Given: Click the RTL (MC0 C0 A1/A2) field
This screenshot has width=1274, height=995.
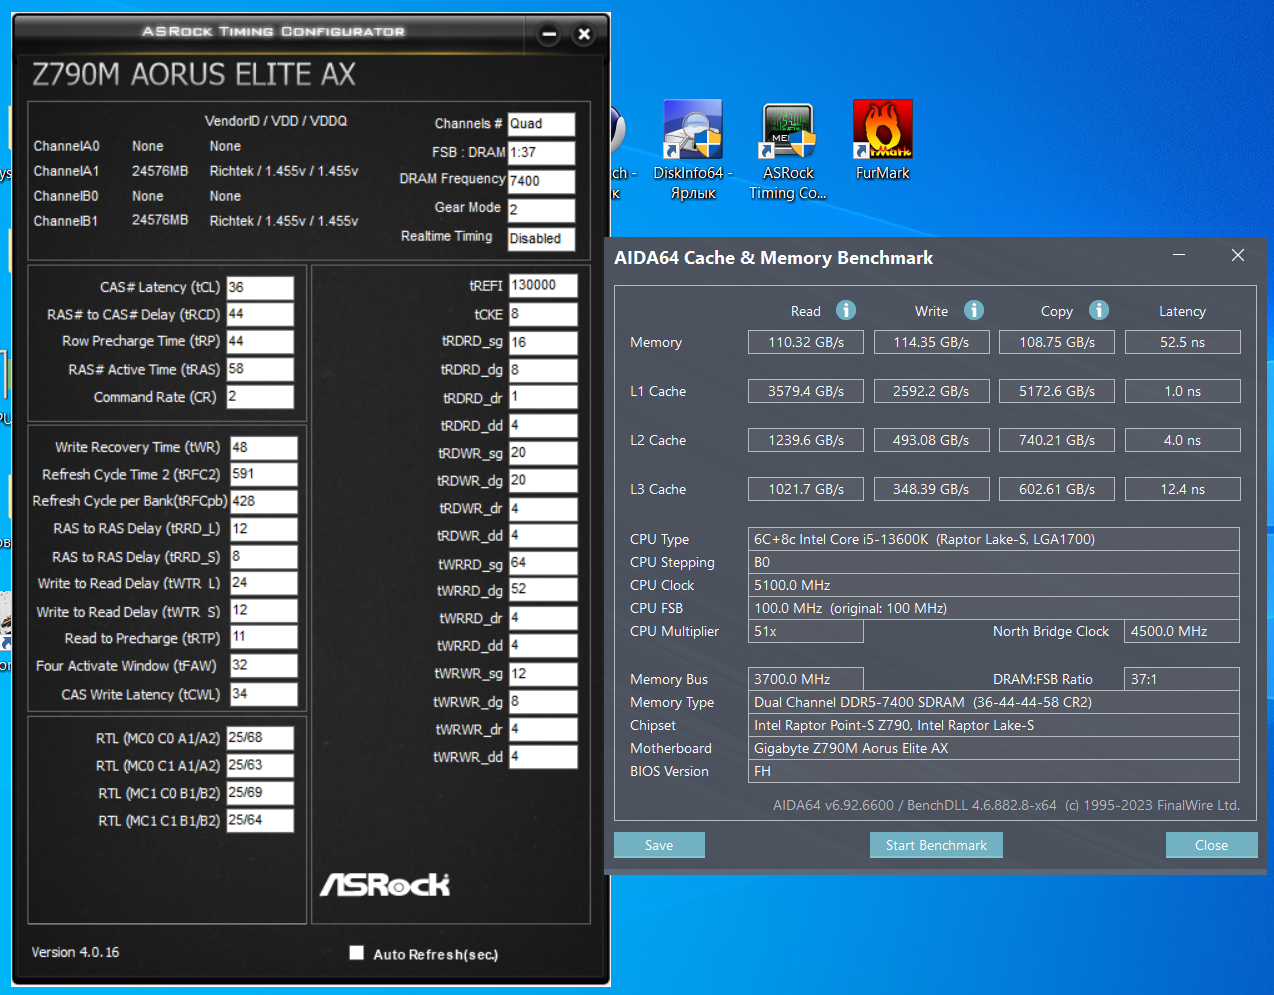Looking at the screenshot, I should click(x=260, y=738).
